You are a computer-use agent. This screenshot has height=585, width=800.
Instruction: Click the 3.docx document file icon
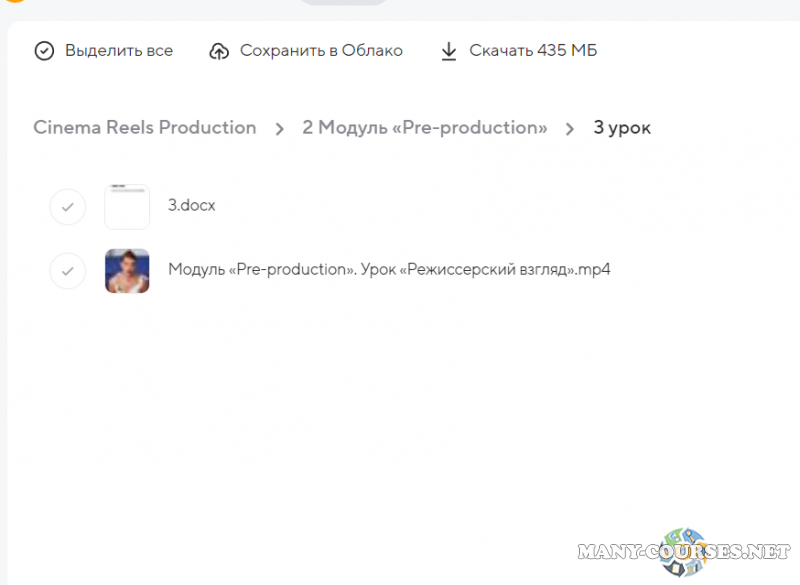(127, 206)
